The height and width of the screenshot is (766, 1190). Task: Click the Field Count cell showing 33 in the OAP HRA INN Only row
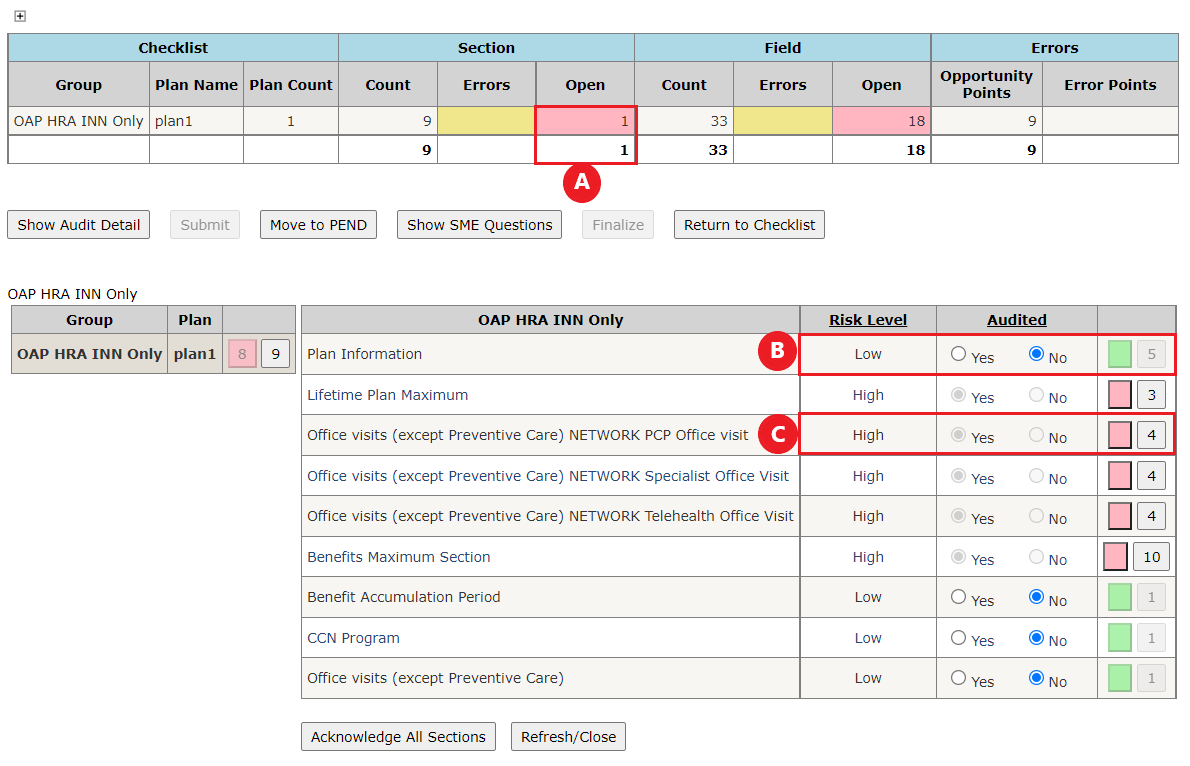684,121
